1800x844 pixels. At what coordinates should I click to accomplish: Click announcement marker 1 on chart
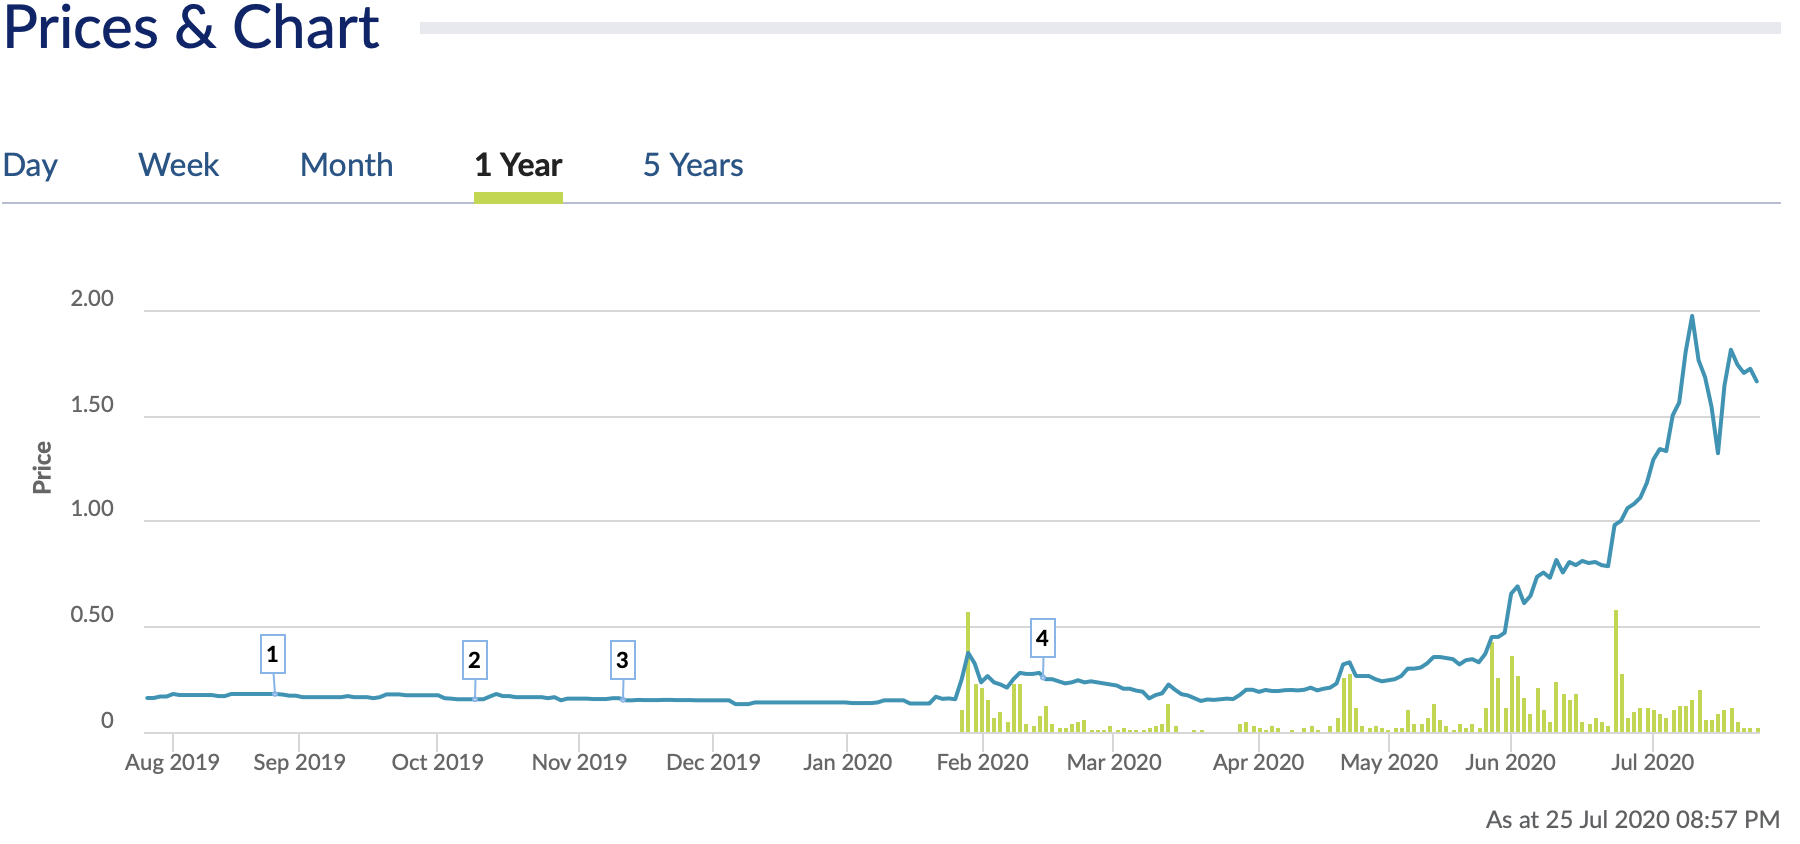[x=272, y=655]
